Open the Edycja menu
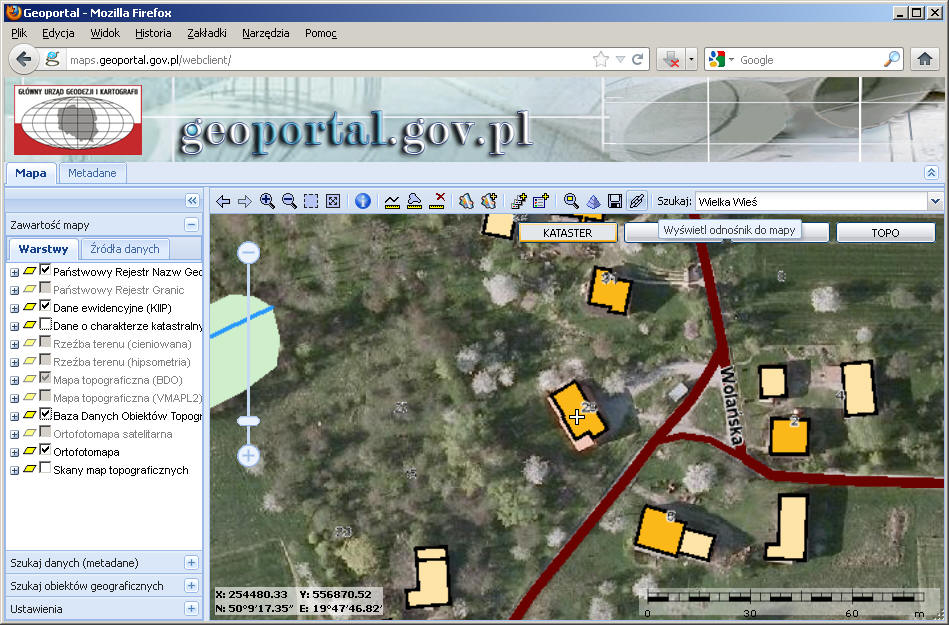The height and width of the screenshot is (625, 949). tap(58, 33)
